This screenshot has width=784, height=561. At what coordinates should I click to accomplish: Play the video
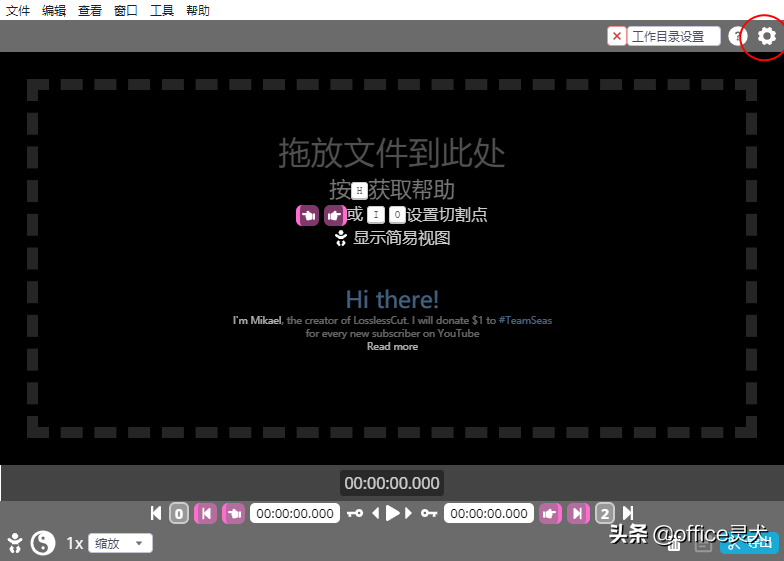(x=392, y=514)
